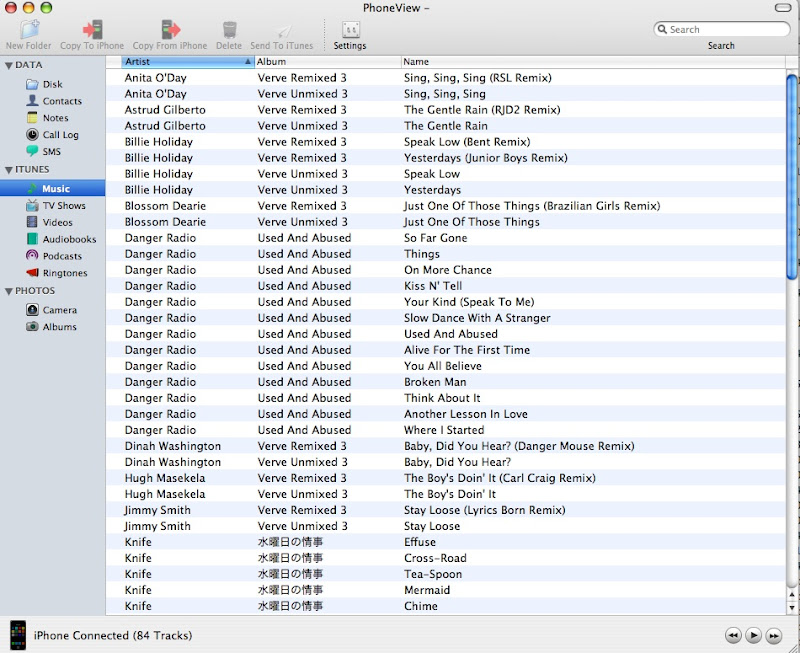The image size is (800, 653).
Task: Select Call Log in the sidebar
Action: tap(60, 135)
